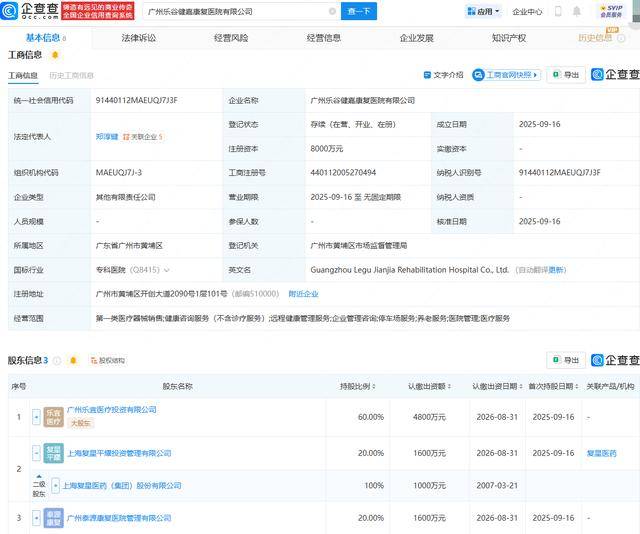Click 上海复星平耀 shareholder logo
Viewport: 640px width, 534px height.
click(53, 453)
